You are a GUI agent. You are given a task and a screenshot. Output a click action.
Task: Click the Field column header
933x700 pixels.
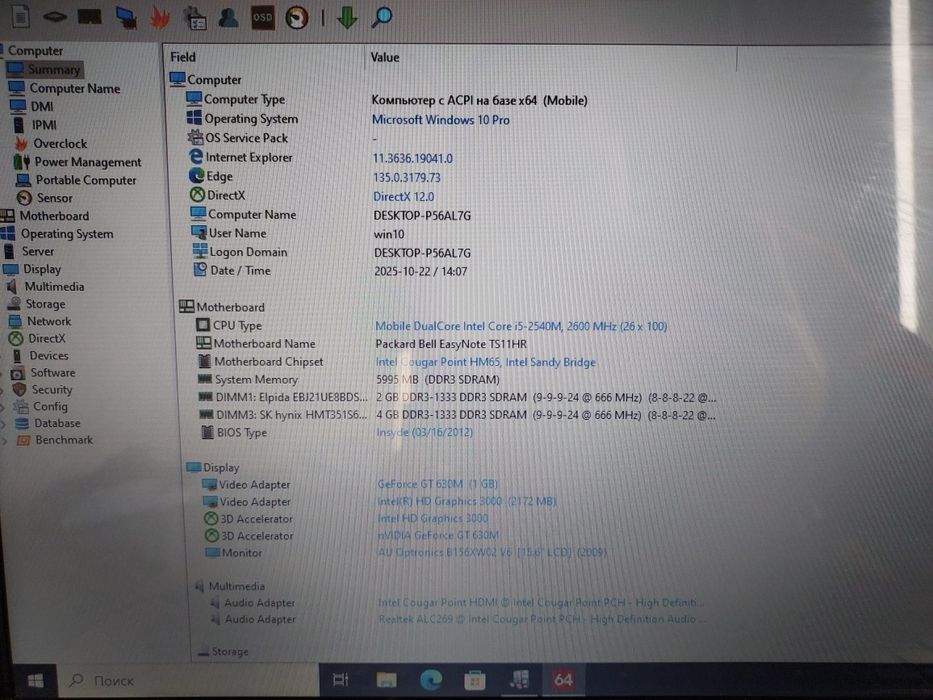pyautogui.click(x=183, y=57)
